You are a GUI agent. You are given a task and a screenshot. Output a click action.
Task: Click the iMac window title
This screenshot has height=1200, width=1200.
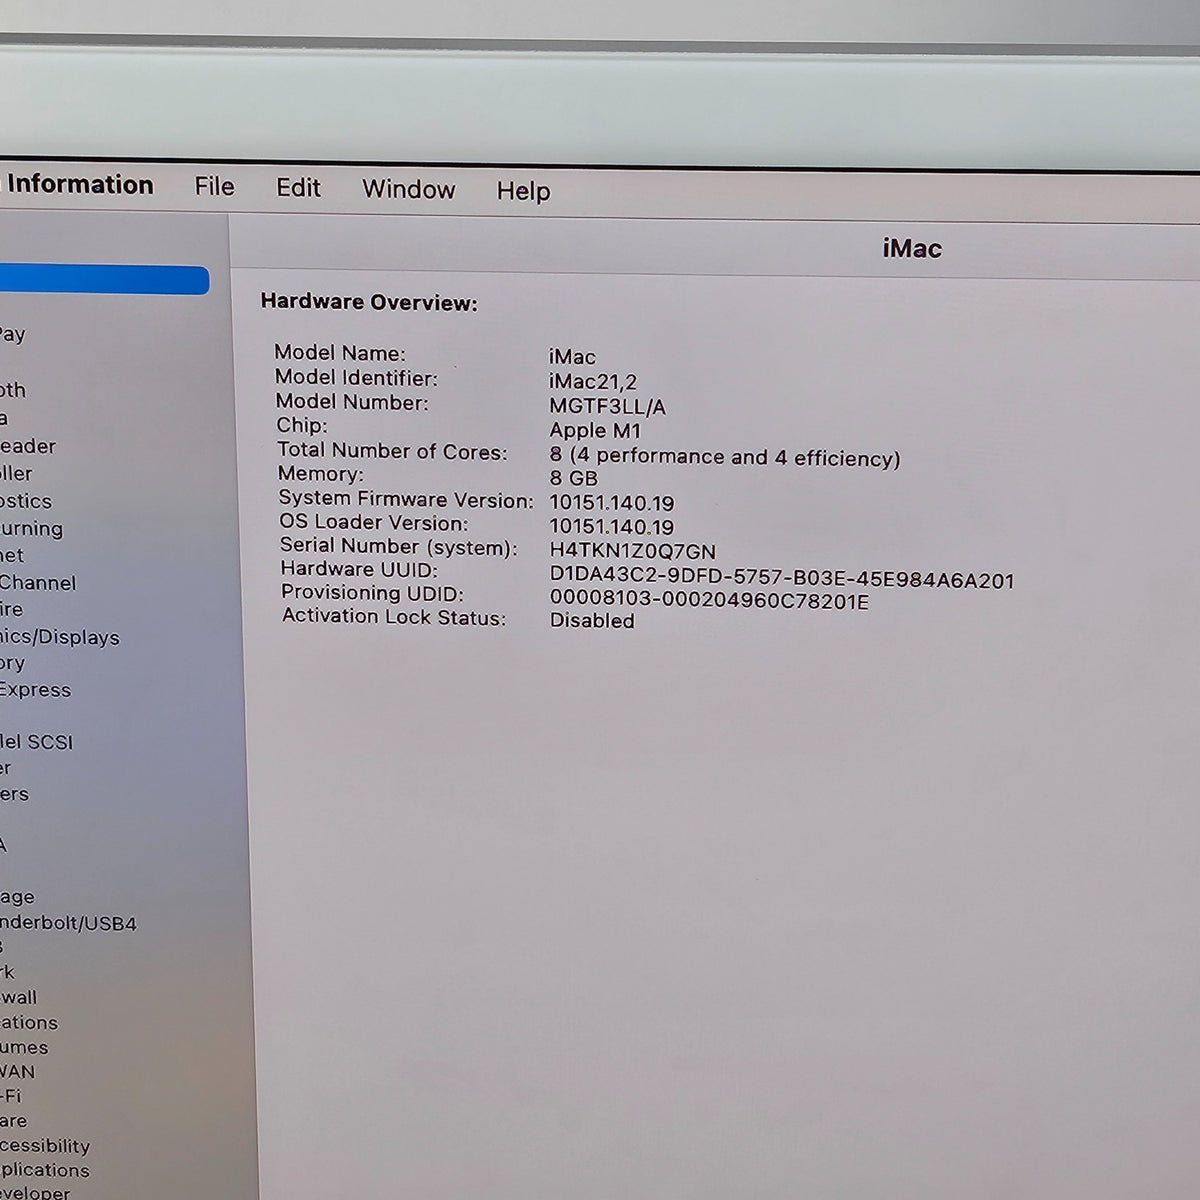click(x=912, y=248)
